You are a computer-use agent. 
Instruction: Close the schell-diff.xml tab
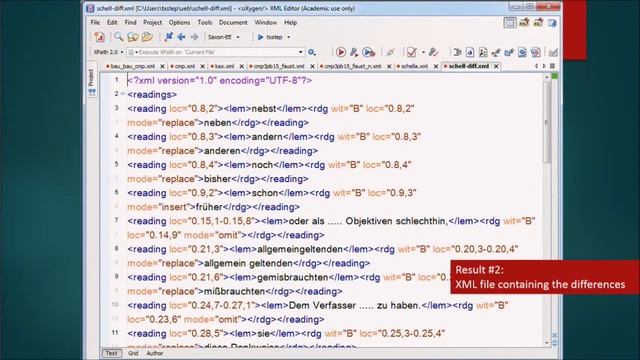(496, 66)
